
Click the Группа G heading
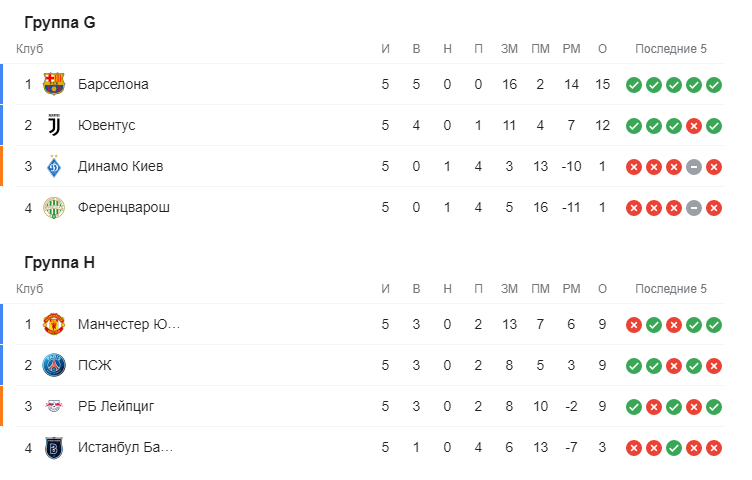[60, 23]
